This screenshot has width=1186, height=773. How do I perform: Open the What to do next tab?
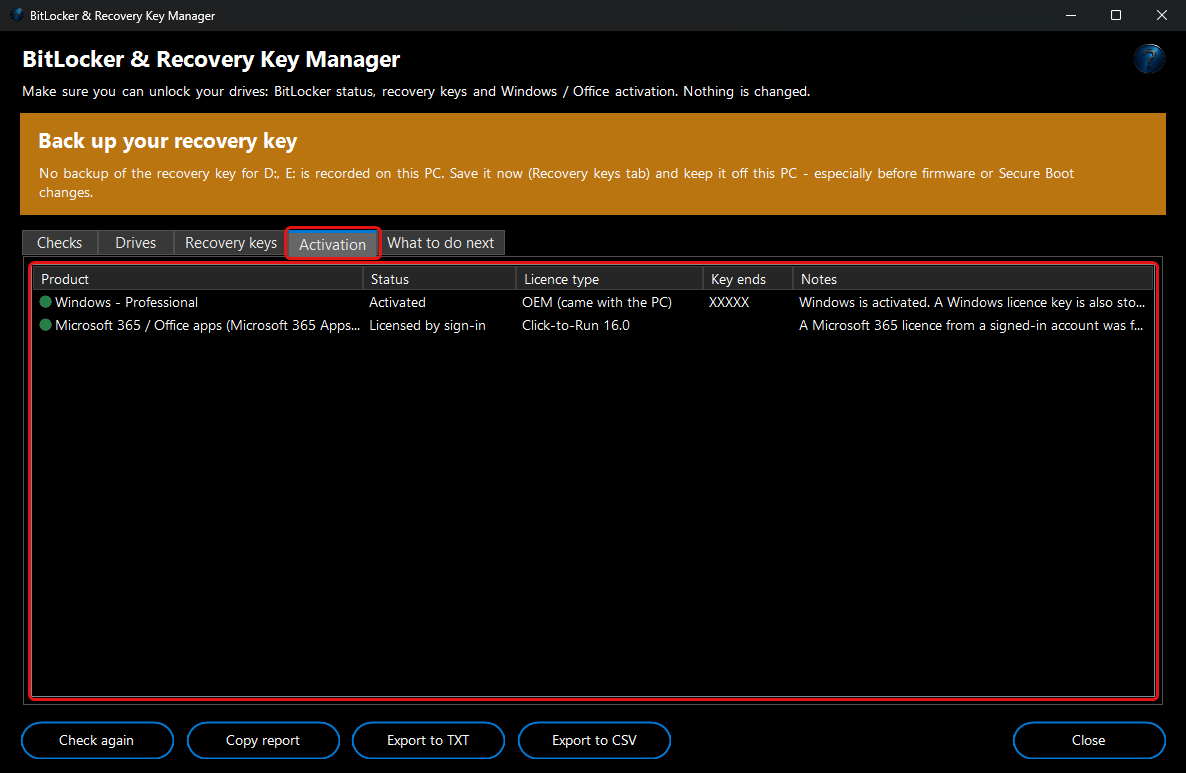click(440, 243)
